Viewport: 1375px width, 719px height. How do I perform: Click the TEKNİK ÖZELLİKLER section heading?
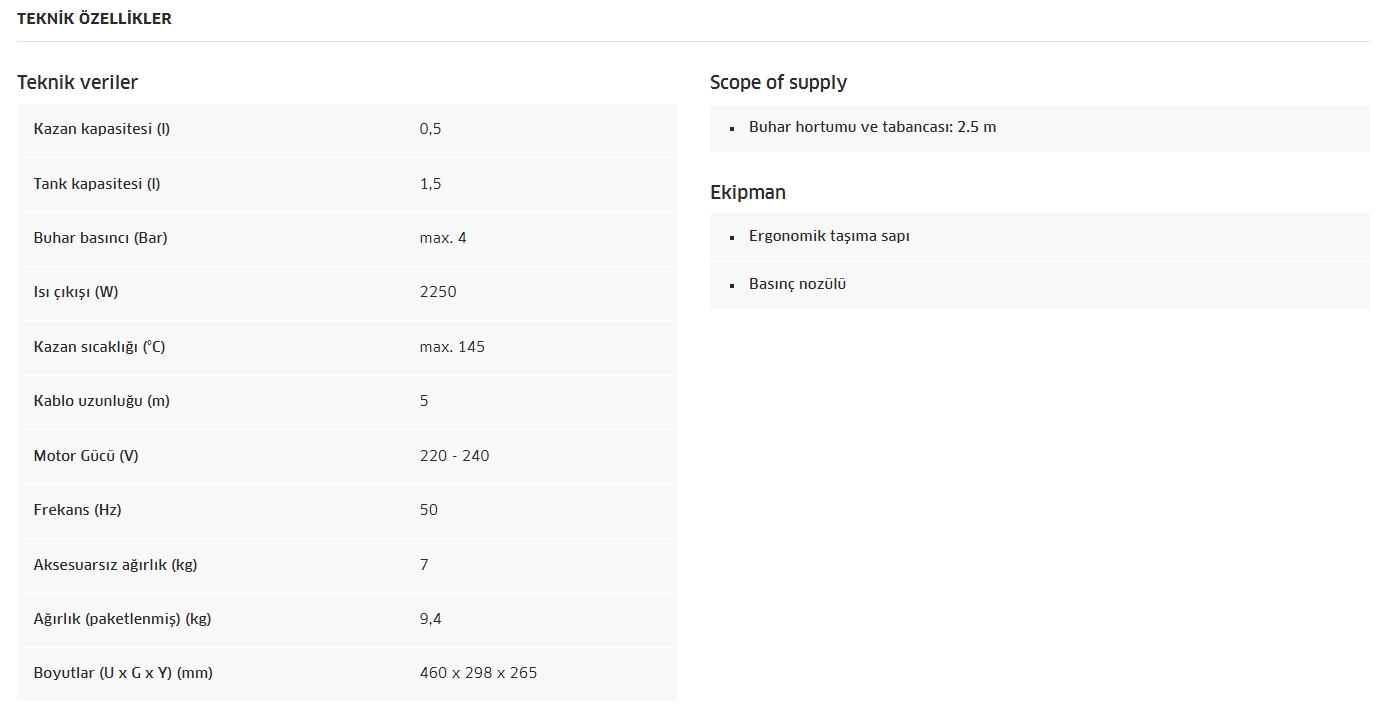point(94,18)
